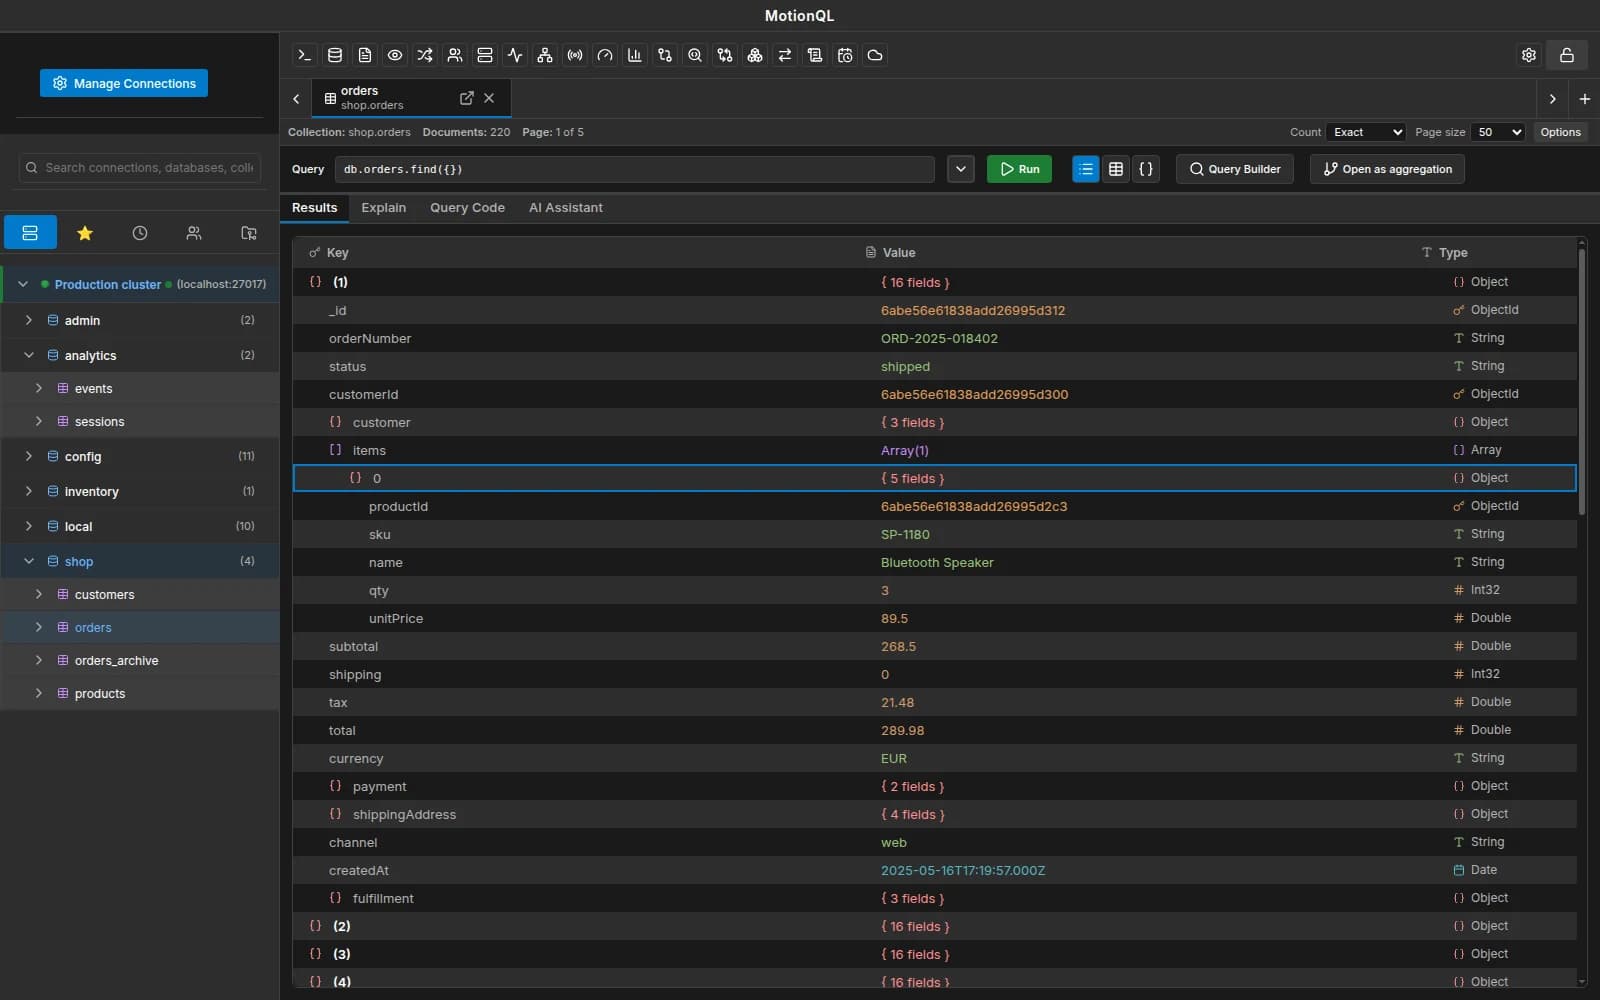This screenshot has height=1000, width=1600.
Task: Click the unlock padlock icon
Action: (x=1567, y=55)
